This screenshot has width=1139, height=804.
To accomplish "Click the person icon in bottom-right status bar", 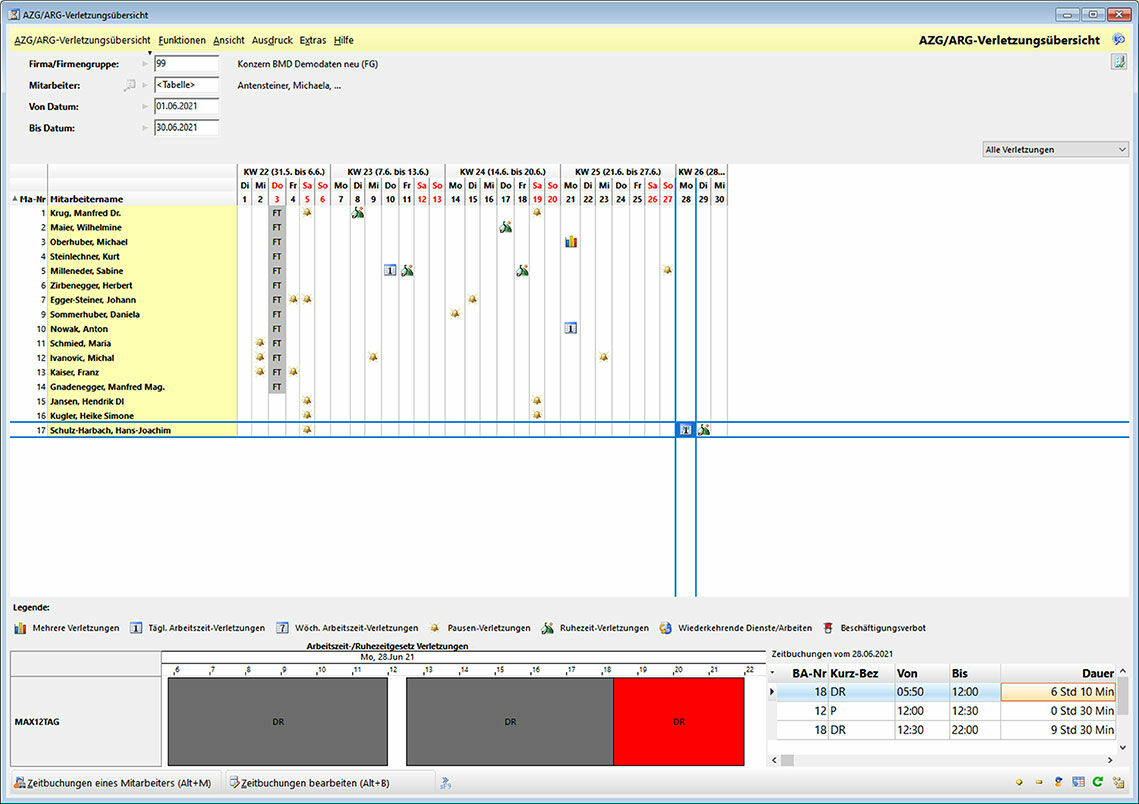I will click(x=1059, y=782).
